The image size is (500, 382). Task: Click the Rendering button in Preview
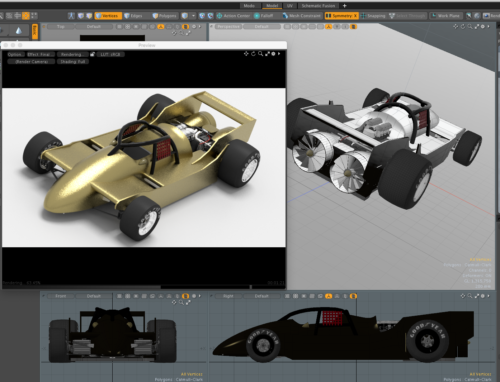click(72, 54)
